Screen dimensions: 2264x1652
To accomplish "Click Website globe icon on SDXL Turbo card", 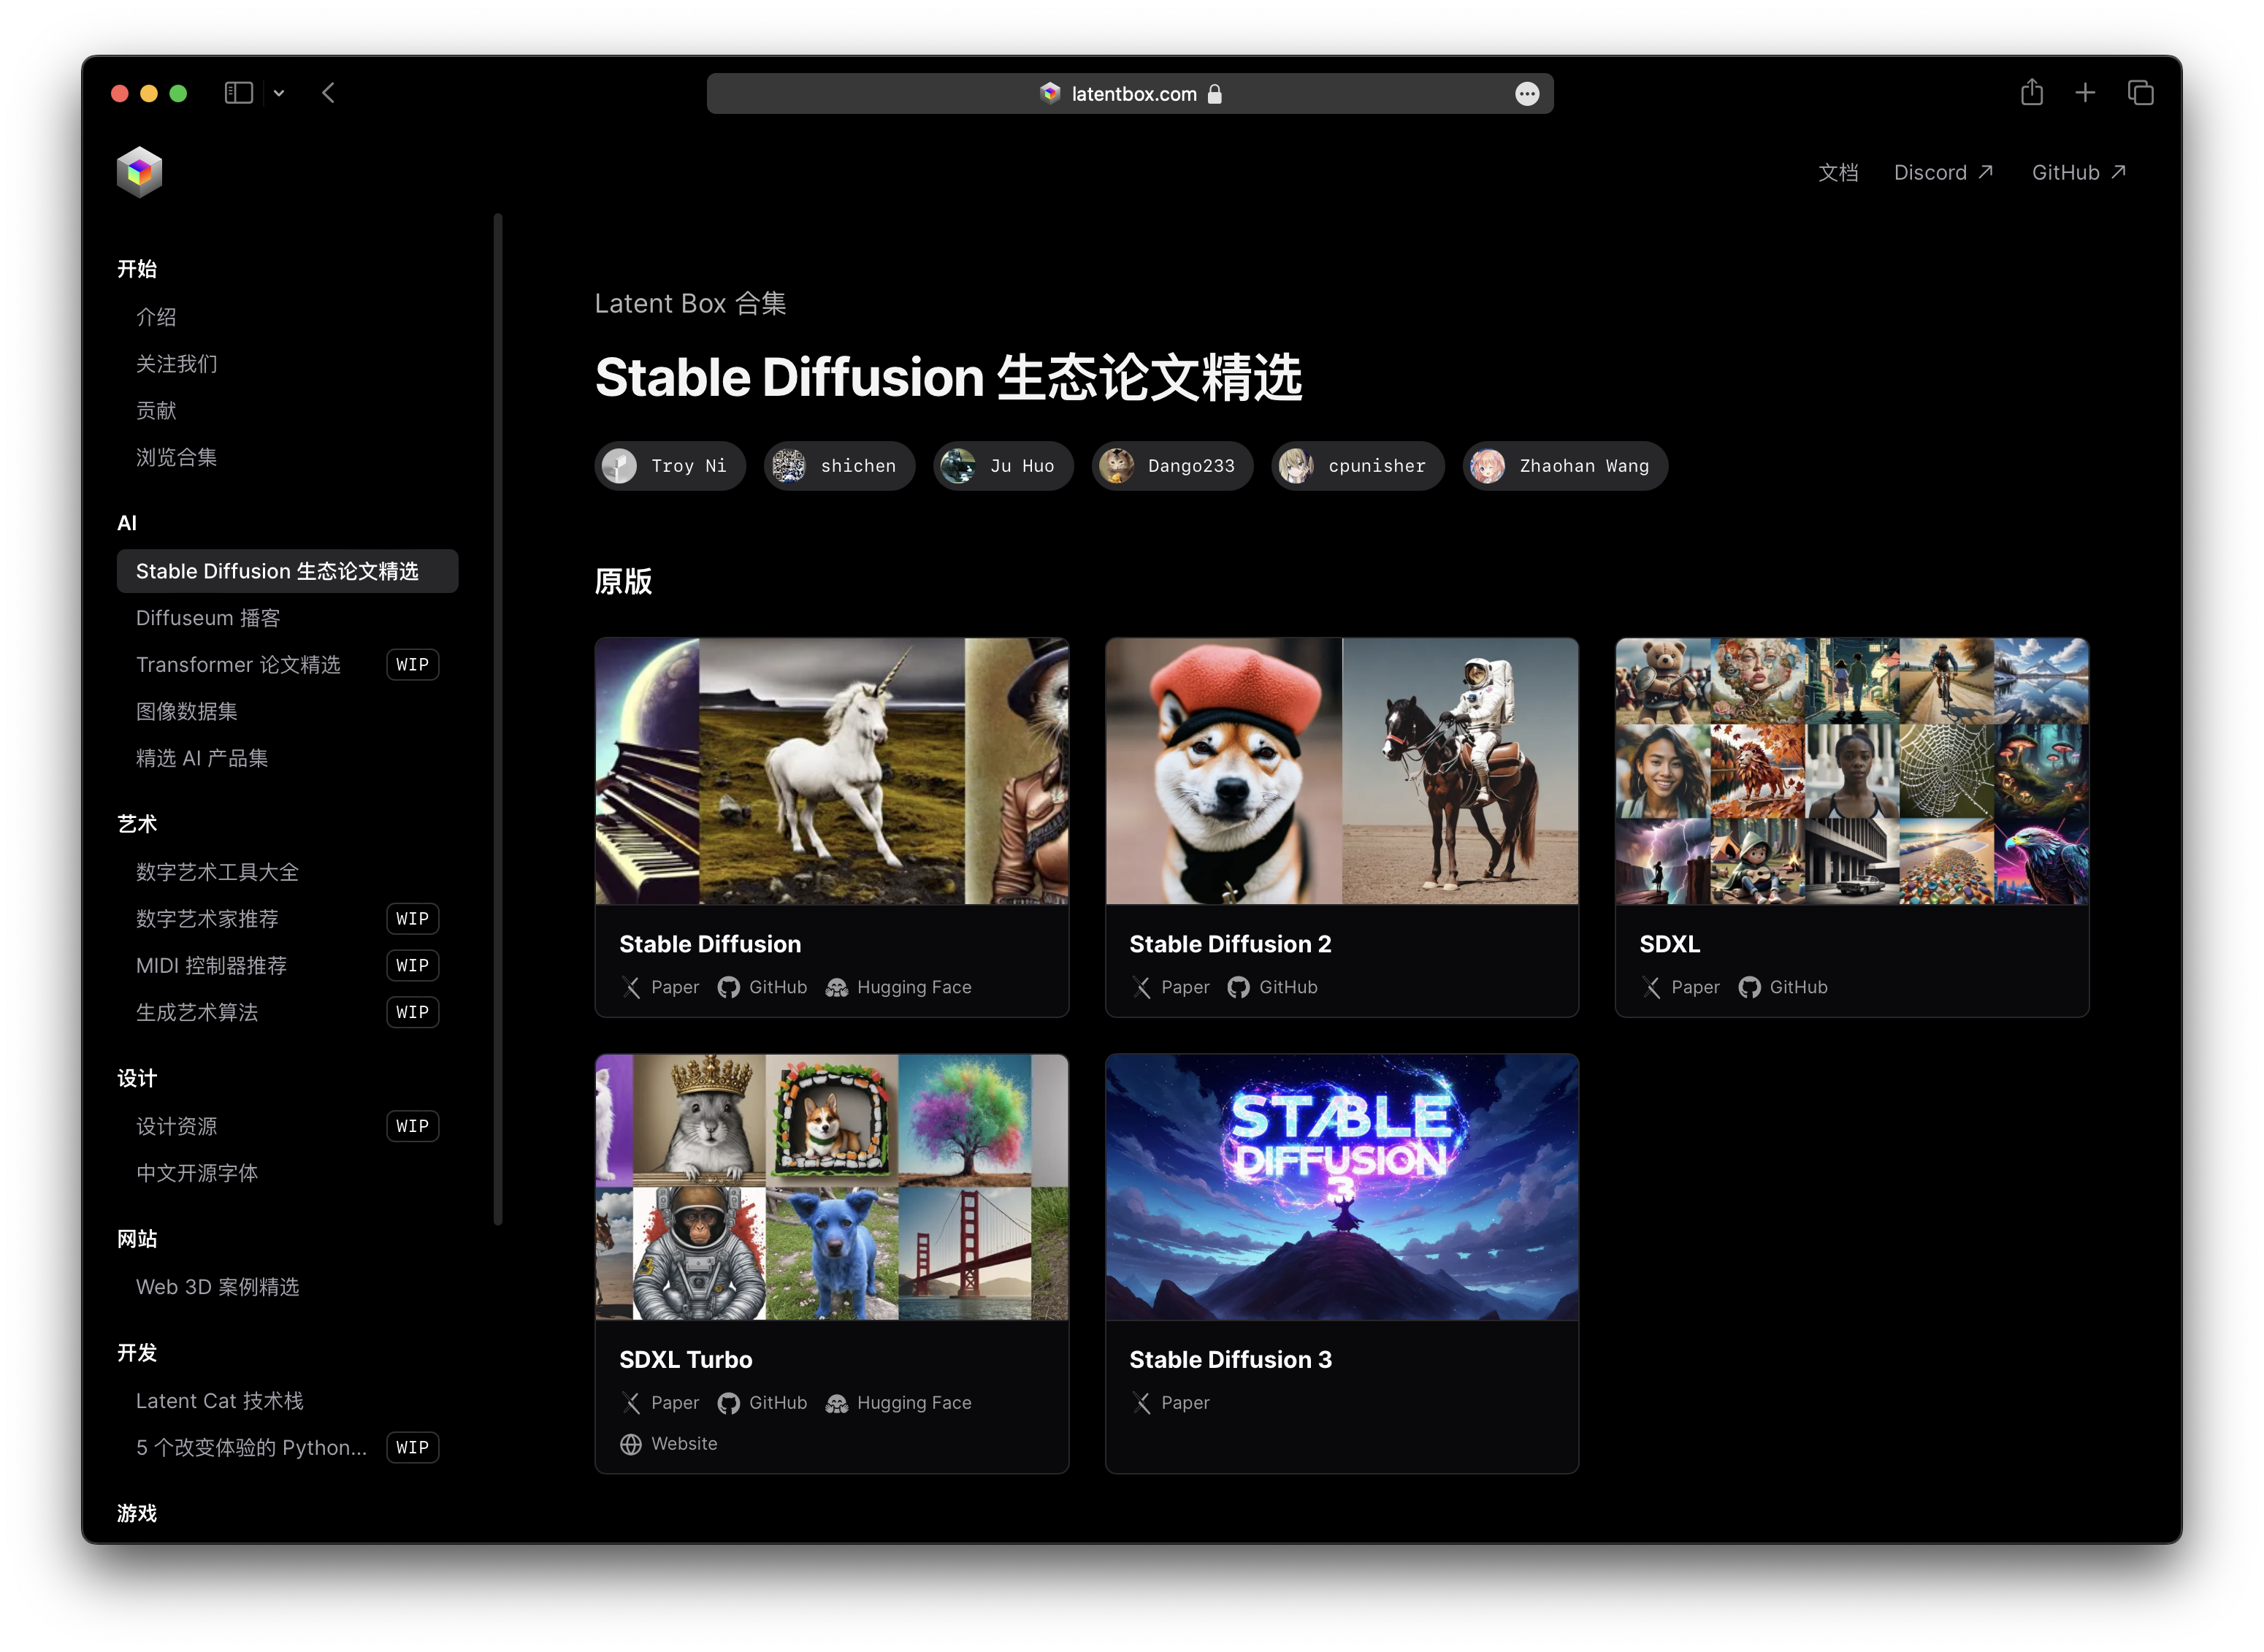I will click(x=631, y=1445).
